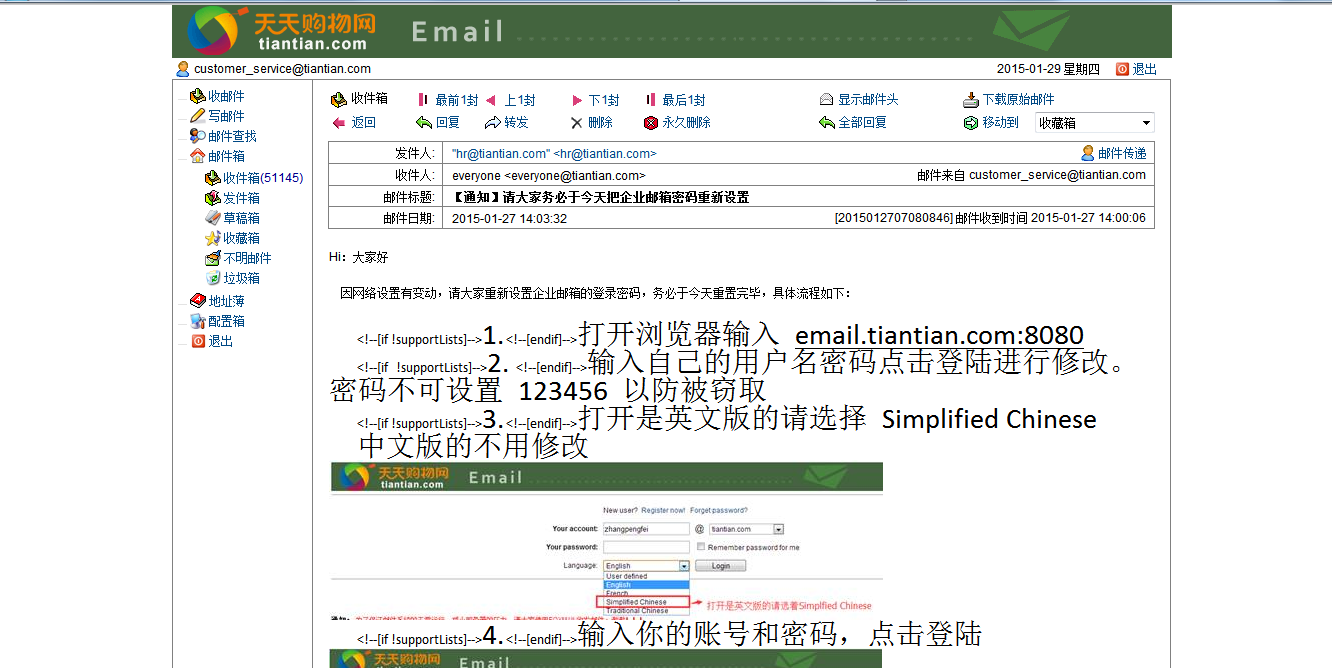Click the tiantian.com logo in header
Image resolution: width=1332 pixels, height=668 pixels.
[x=283, y=30]
